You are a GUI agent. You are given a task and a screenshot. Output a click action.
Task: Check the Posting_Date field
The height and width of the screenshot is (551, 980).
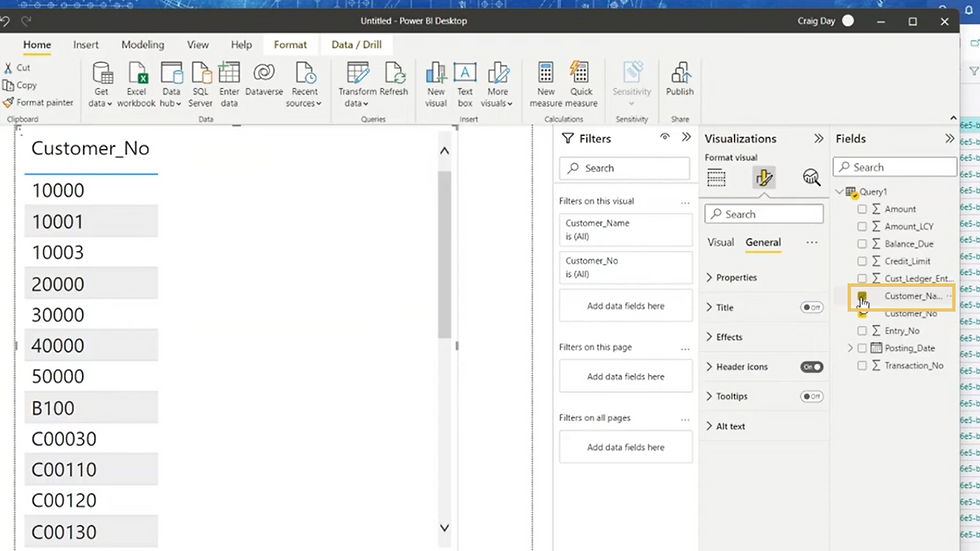pyautogui.click(x=862, y=348)
